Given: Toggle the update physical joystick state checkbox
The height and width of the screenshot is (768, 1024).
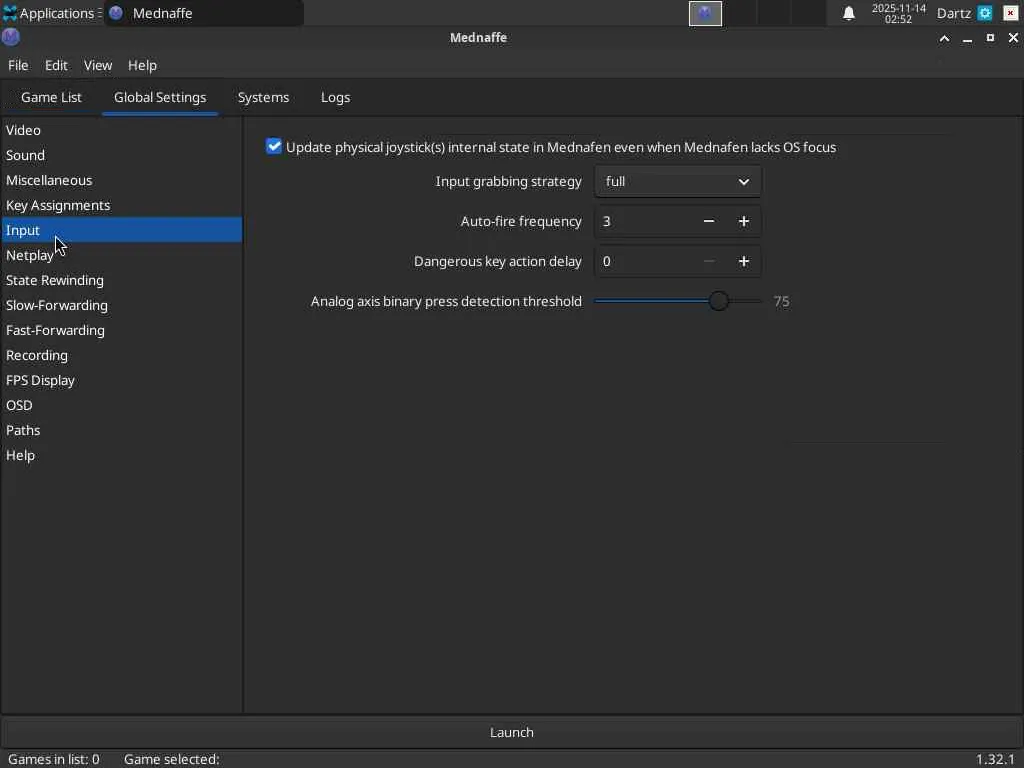Looking at the screenshot, I should 274,146.
